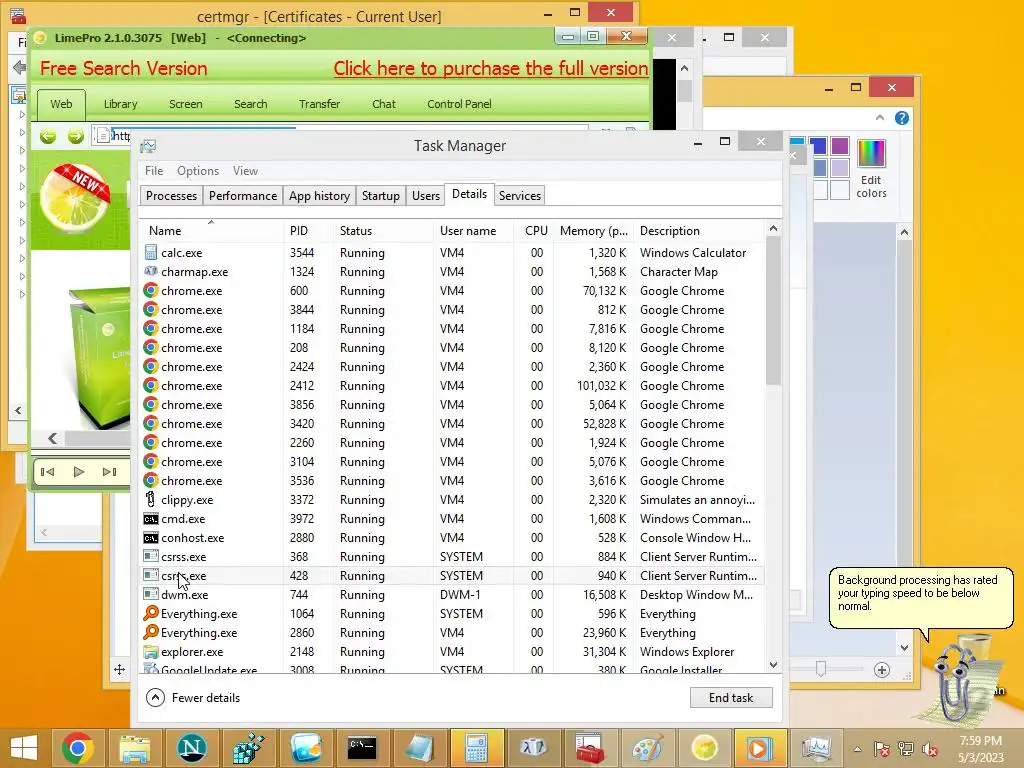
Task: Open the Calculator taskbar icon
Action: point(476,748)
